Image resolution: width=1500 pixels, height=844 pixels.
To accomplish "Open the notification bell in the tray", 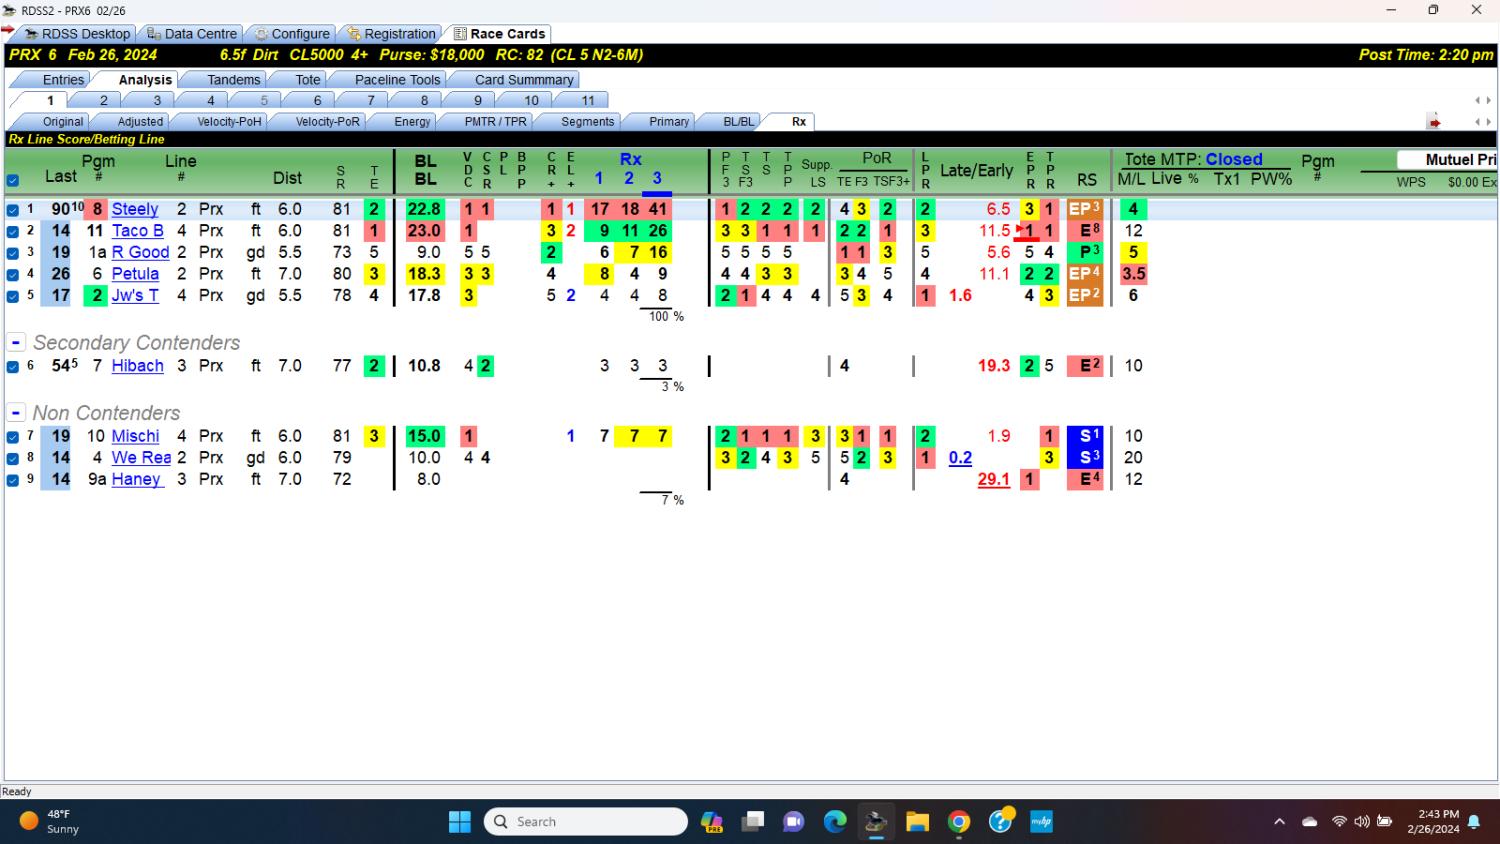I will pyautogui.click(x=1474, y=822).
